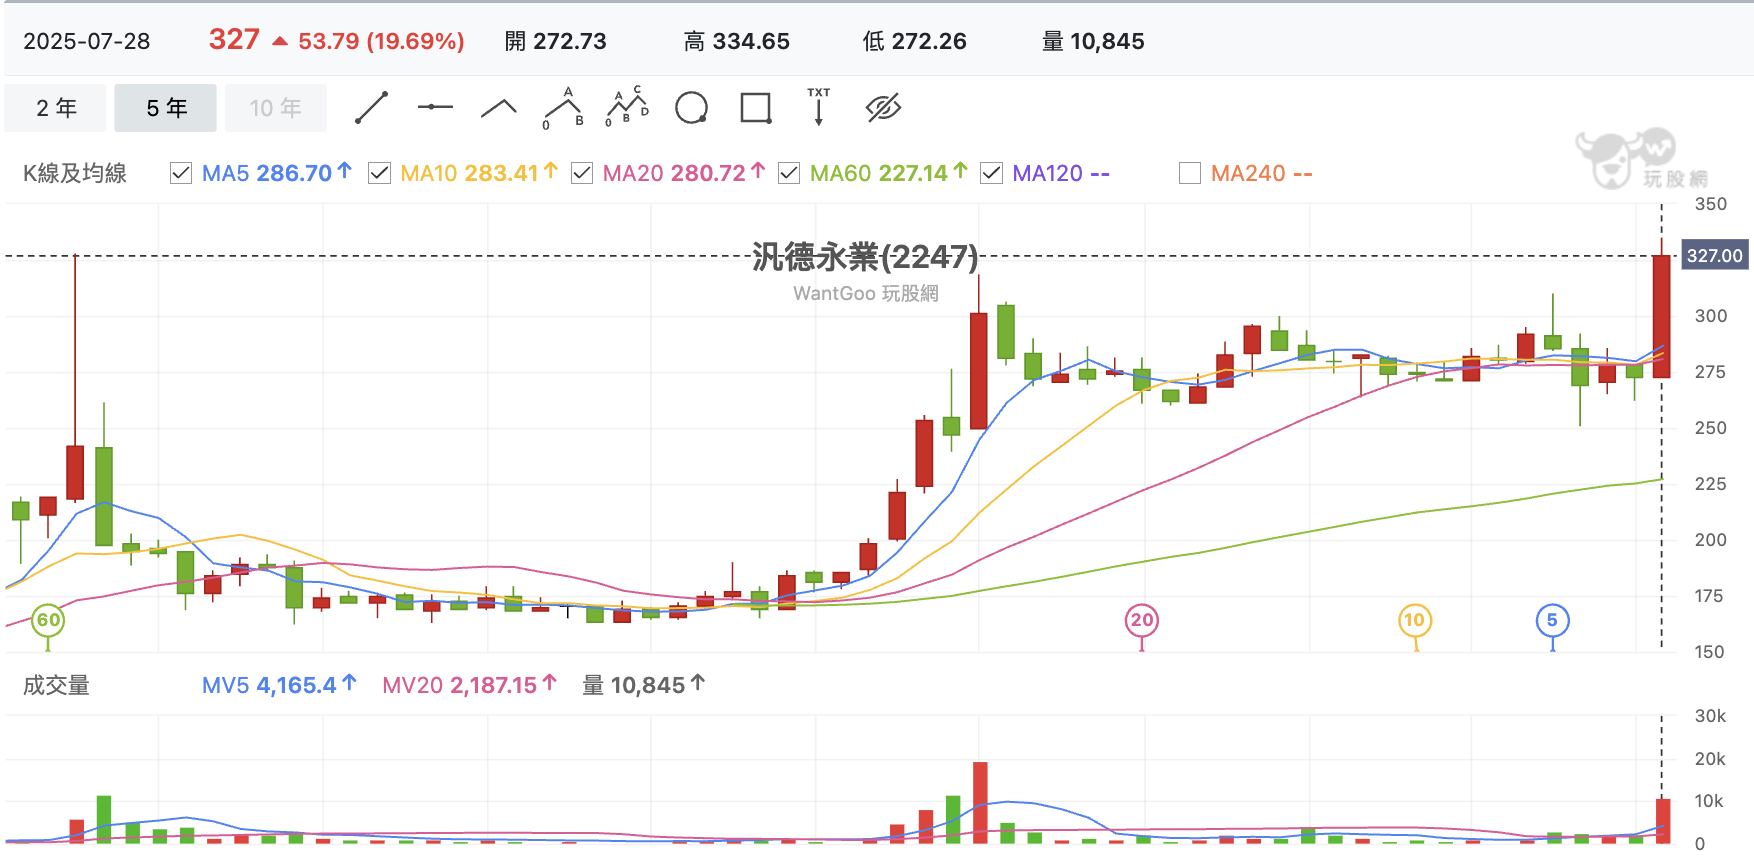1754x858 pixels.
Task: Add a TXT text annotation
Action: pyautogui.click(x=818, y=108)
